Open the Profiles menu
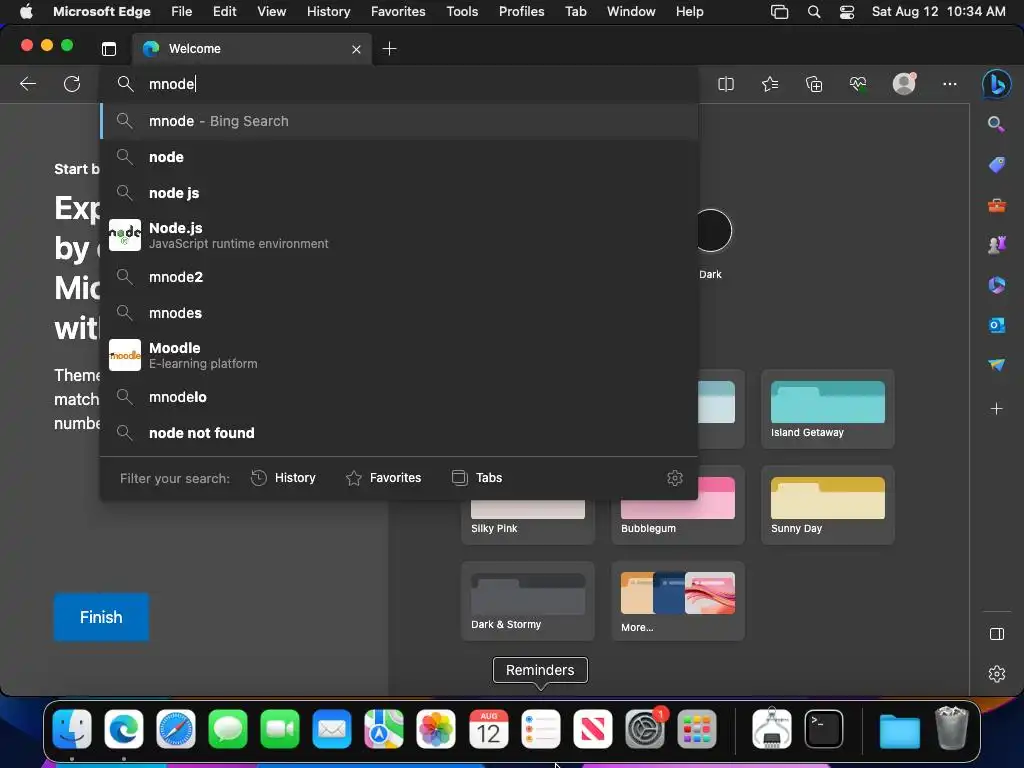This screenshot has width=1024, height=768. (521, 12)
